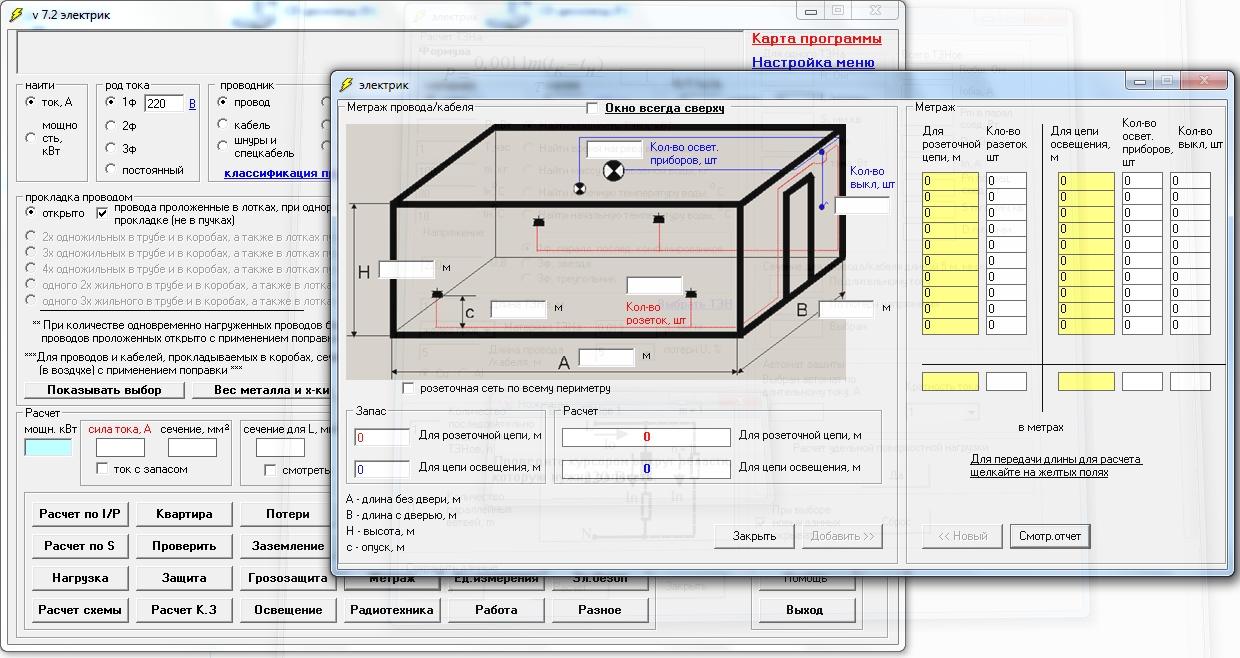
Task: Tick the ток с запасом checkbox
Action: click(101, 469)
